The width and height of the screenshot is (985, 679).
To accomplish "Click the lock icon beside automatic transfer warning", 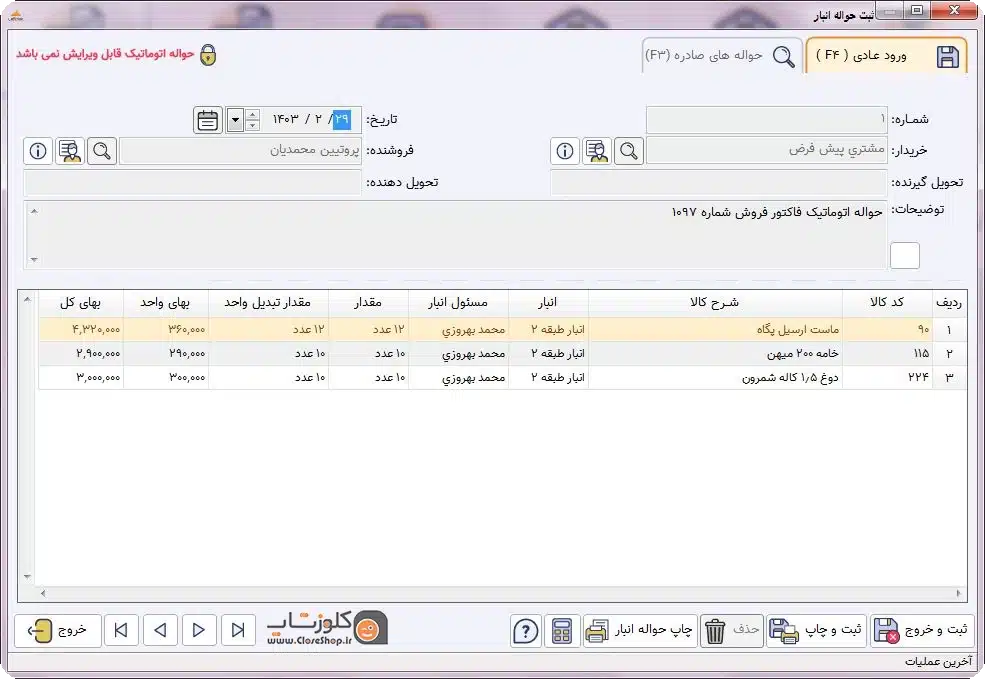I will 208,55.
